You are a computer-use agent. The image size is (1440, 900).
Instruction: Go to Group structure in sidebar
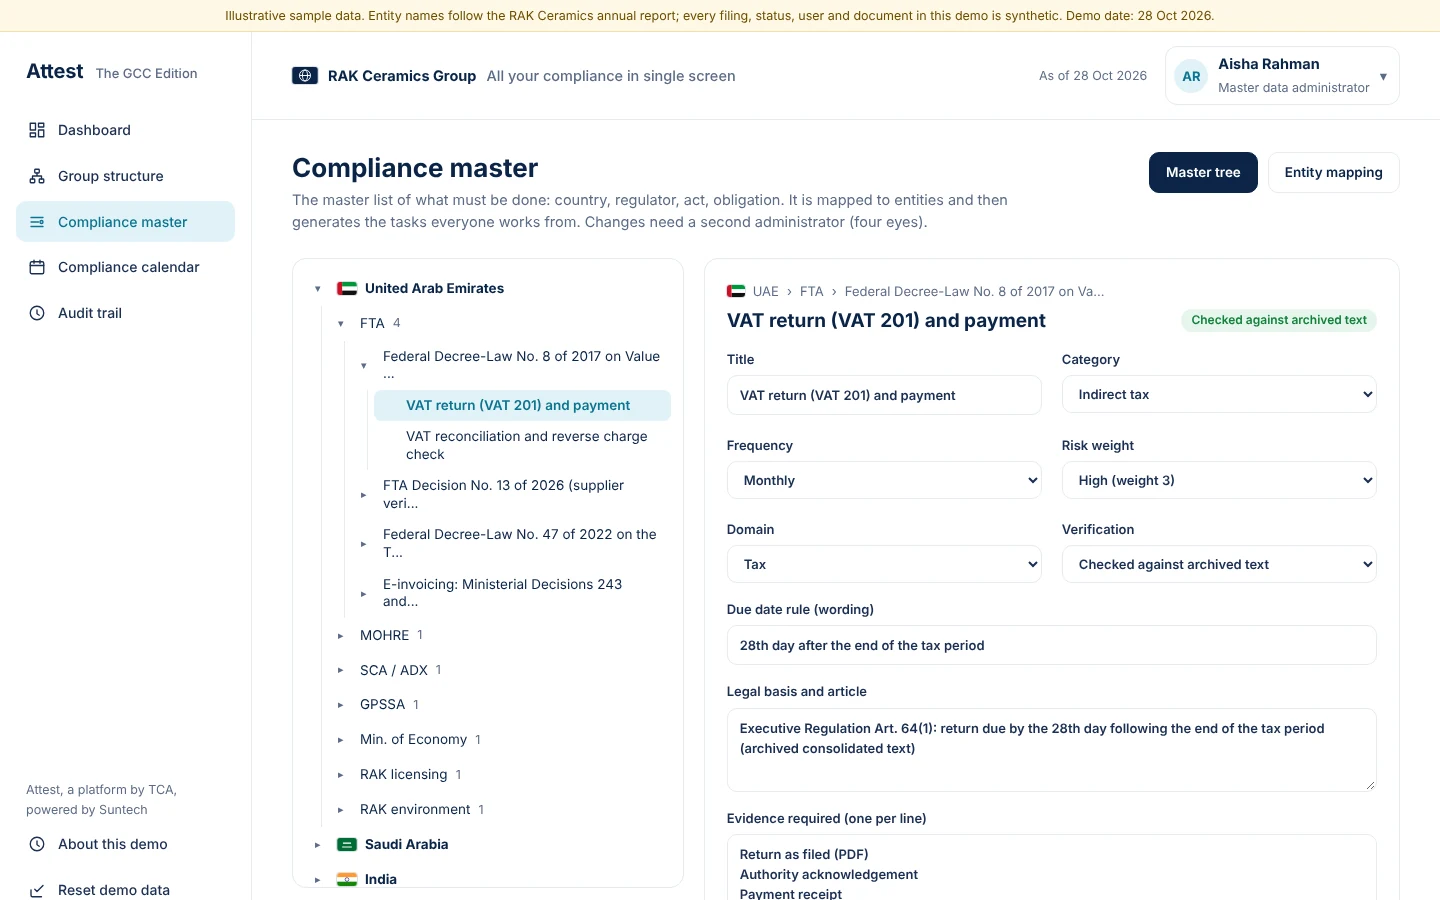(x=125, y=176)
